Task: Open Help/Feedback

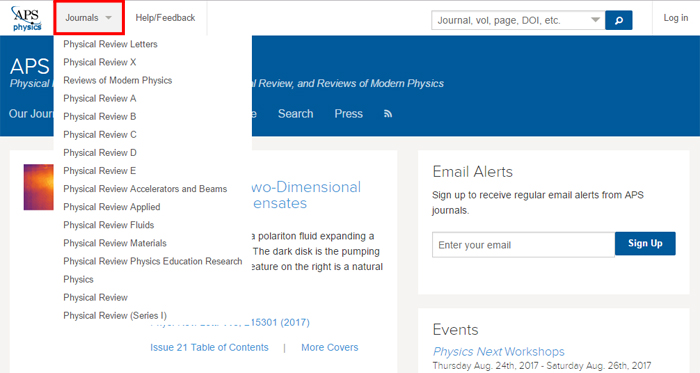Action: [165, 18]
